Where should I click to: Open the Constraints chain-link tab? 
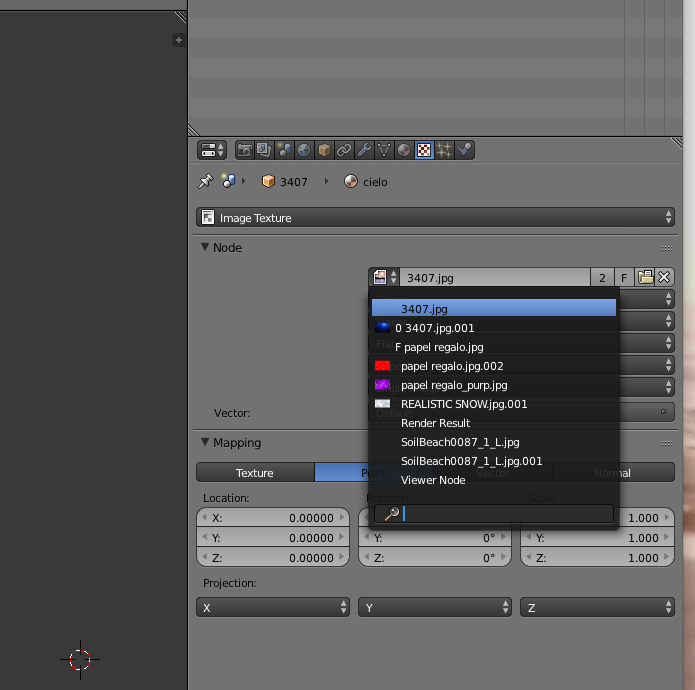(x=344, y=150)
